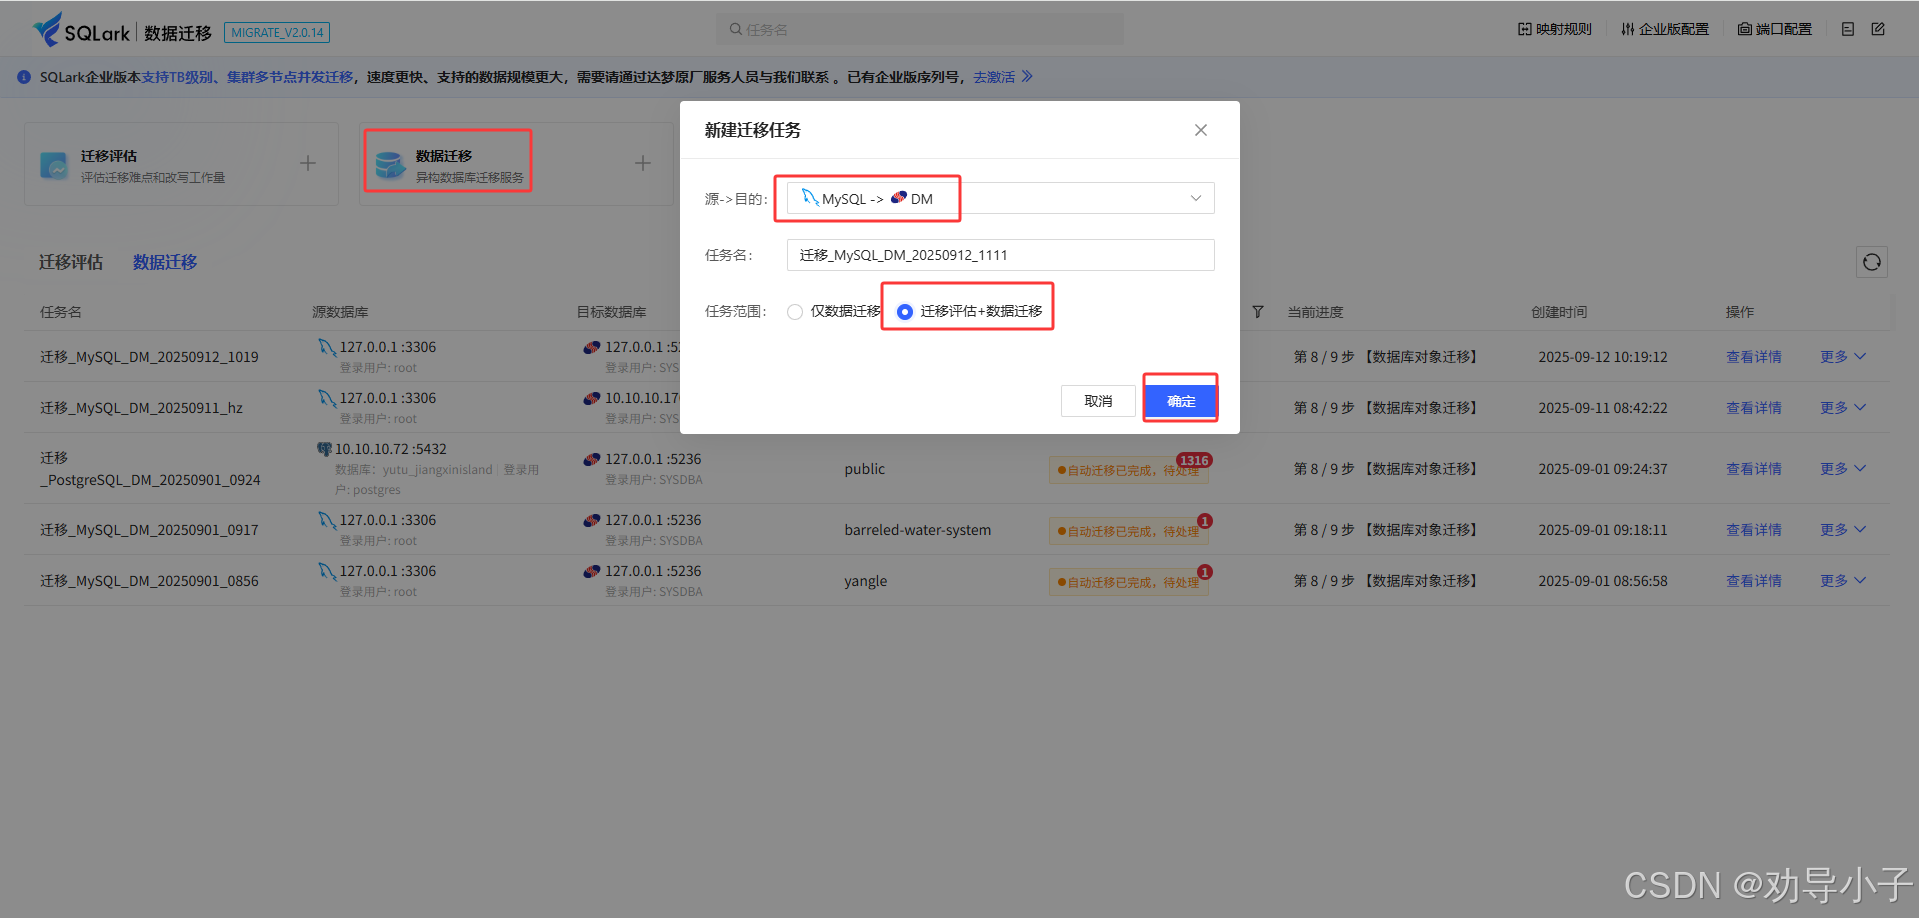Open 查看详情 for 迁移_MySQL_DM_20250911_hz

(1754, 408)
